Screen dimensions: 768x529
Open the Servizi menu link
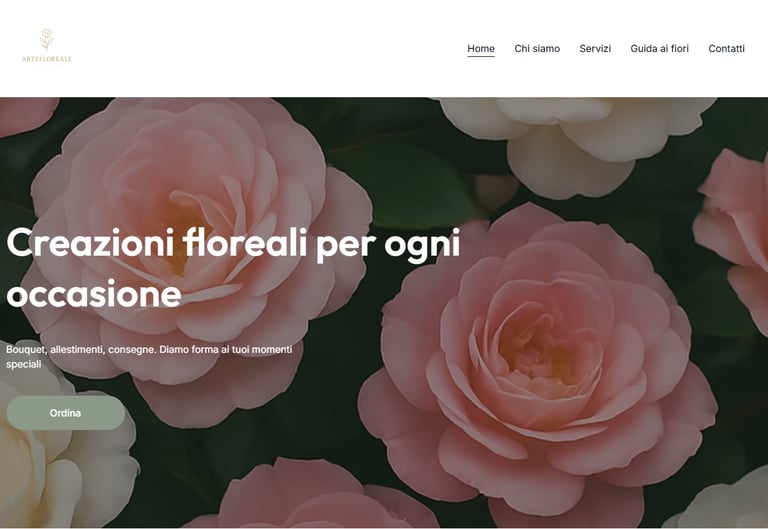[x=595, y=48]
